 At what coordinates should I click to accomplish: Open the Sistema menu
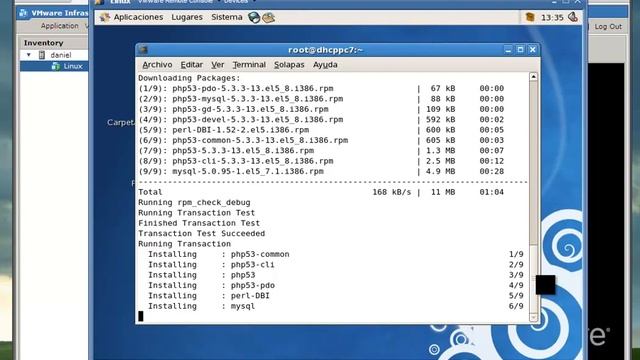[x=227, y=17]
